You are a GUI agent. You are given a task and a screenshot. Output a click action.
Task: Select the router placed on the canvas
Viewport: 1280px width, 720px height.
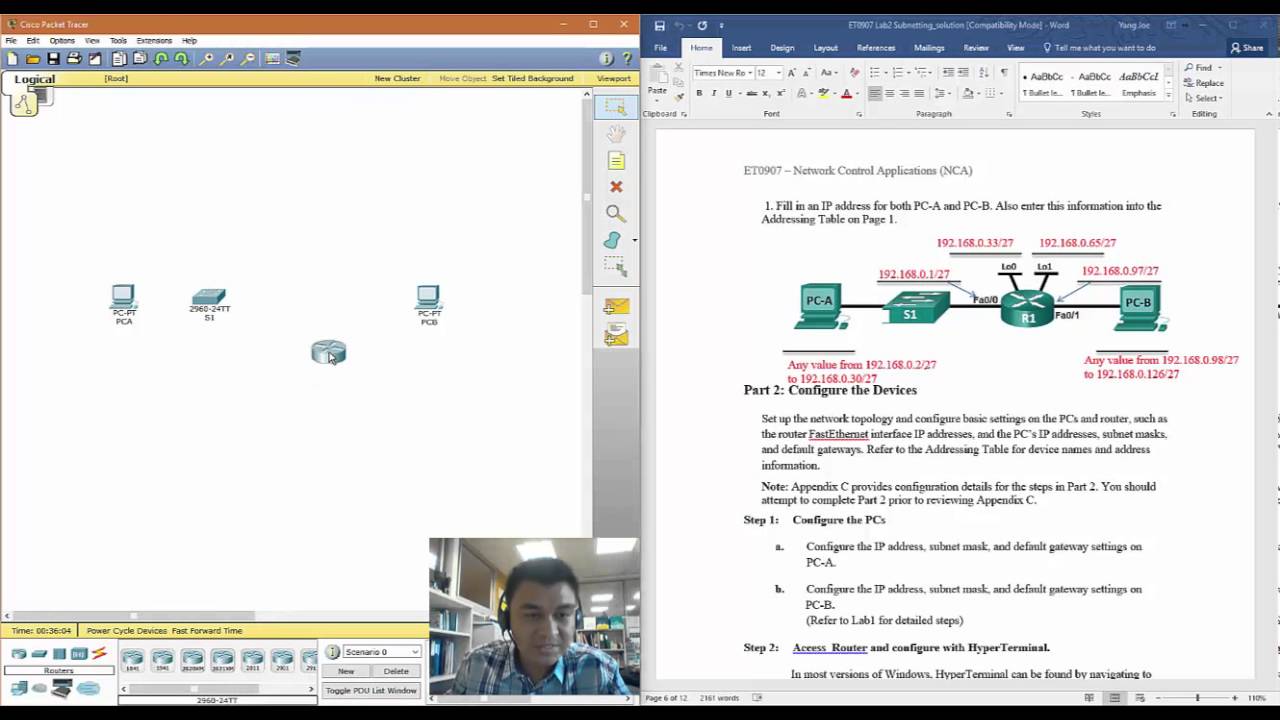pos(328,352)
